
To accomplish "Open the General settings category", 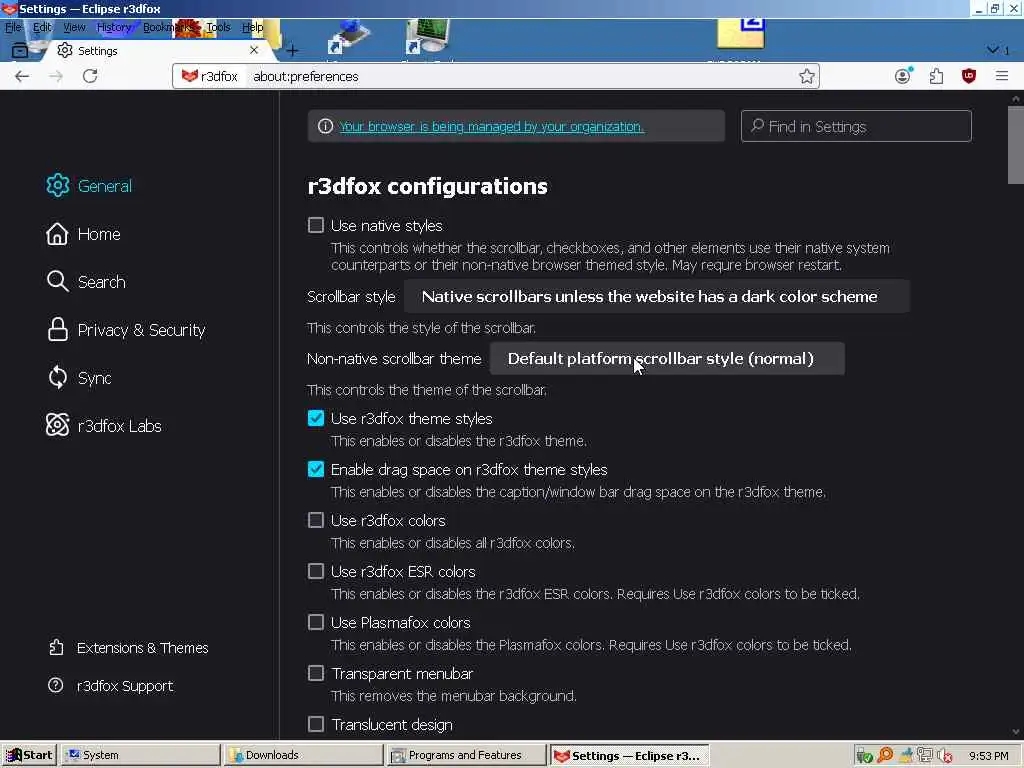I will (89, 186).
